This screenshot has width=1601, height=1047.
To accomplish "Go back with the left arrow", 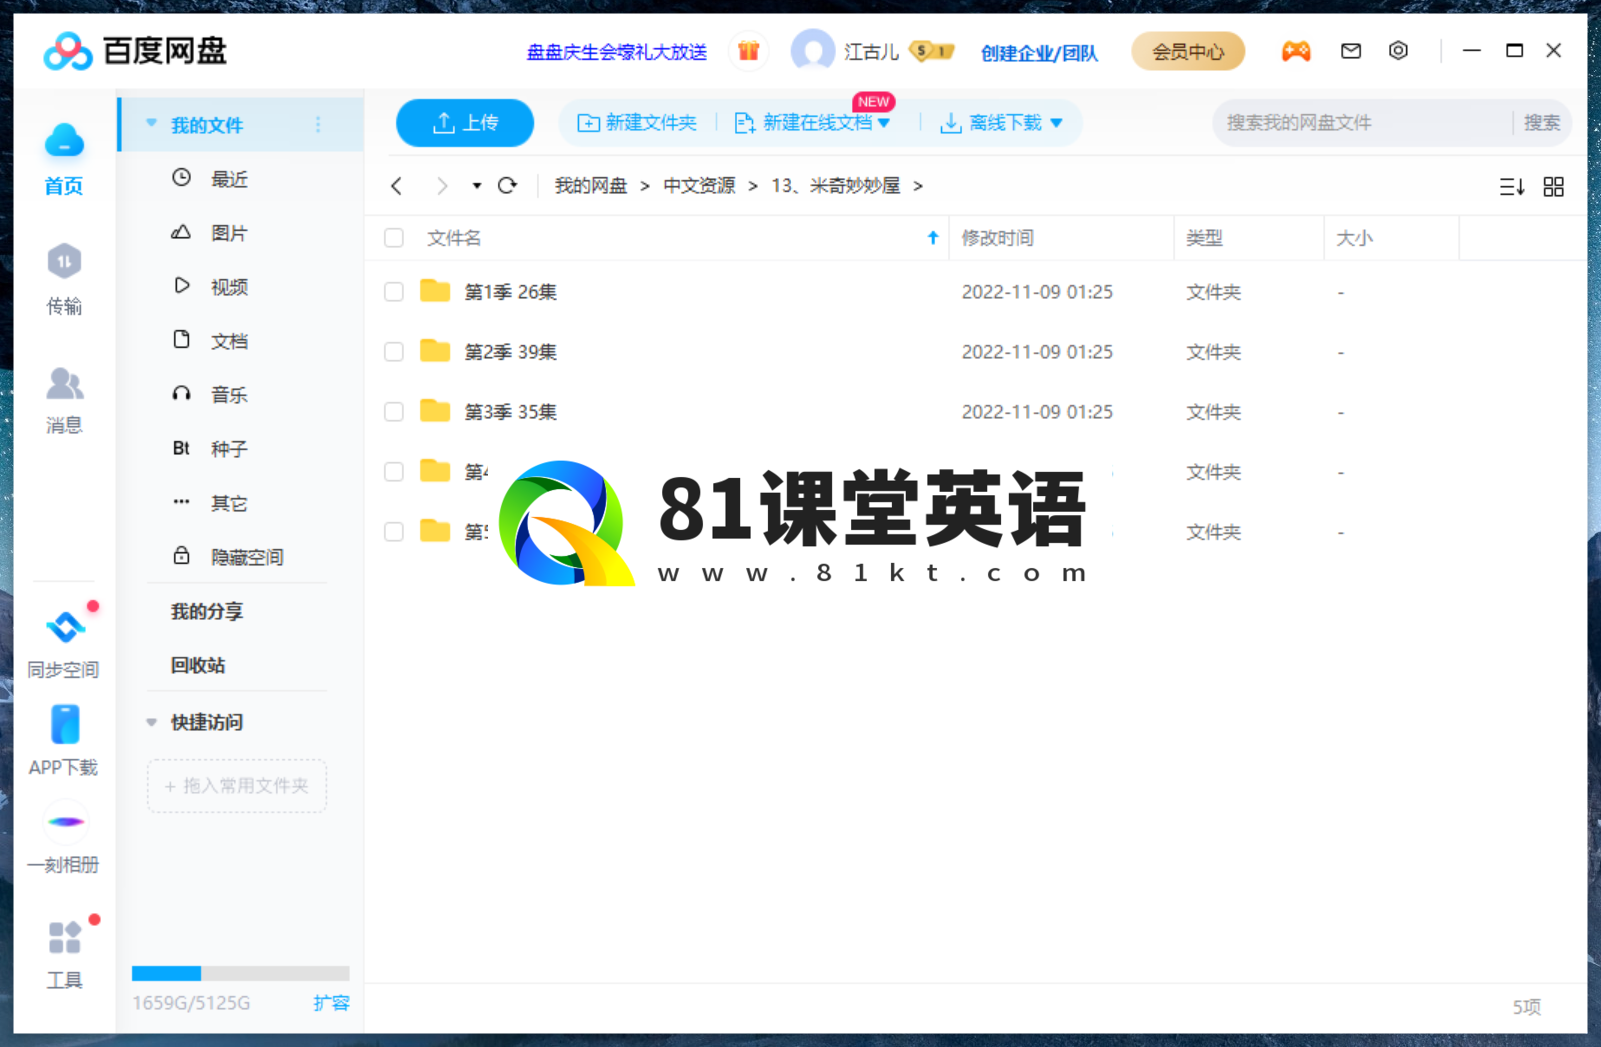I will point(397,186).
